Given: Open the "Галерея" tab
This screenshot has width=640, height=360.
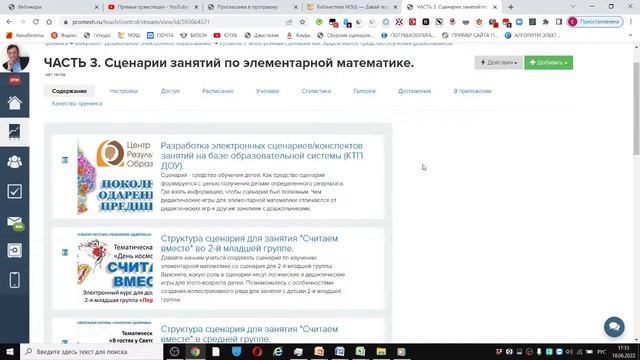Looking at the screenshot, I should (364, 91).
